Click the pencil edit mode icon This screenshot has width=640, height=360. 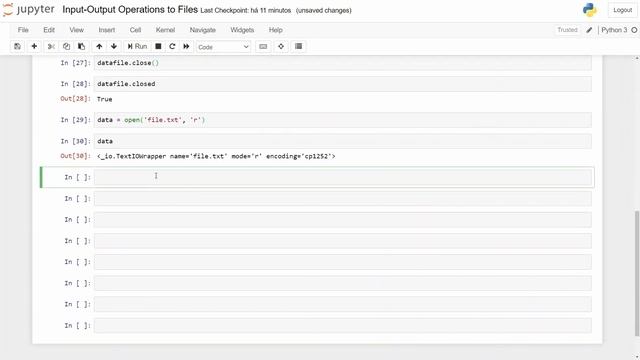click(589, 30)
